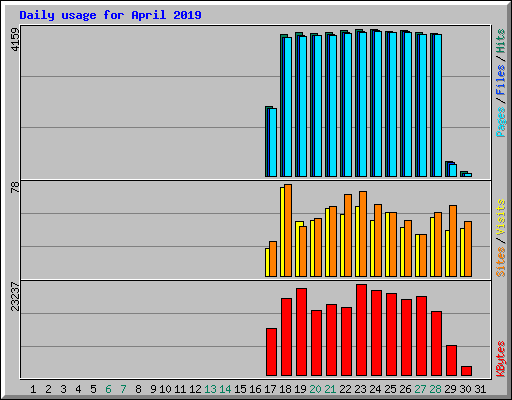Image resolution: width=512 pixels, height=400 pixels.
Task: Click day 17 on the x-axis
Action: (270, 389)
